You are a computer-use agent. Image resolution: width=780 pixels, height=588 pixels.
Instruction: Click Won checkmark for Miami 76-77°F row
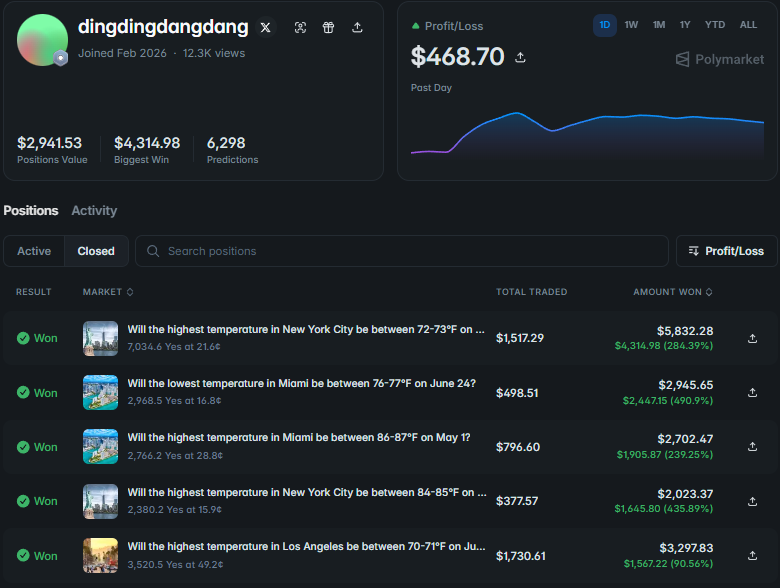23,392
